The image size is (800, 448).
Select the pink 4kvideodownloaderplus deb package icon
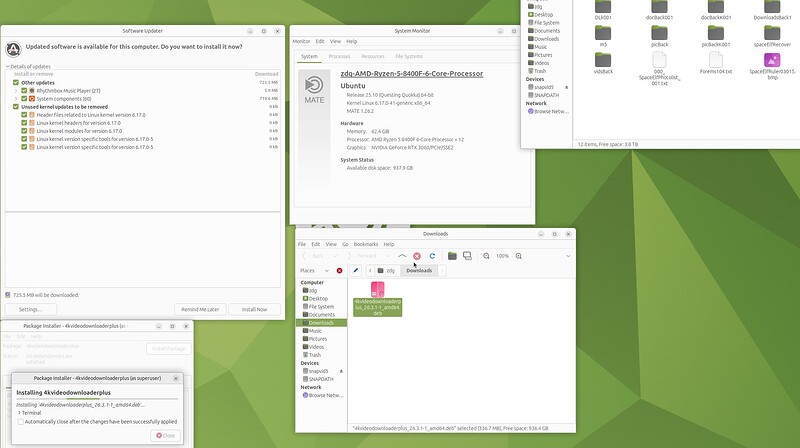[x=378, y=289]
